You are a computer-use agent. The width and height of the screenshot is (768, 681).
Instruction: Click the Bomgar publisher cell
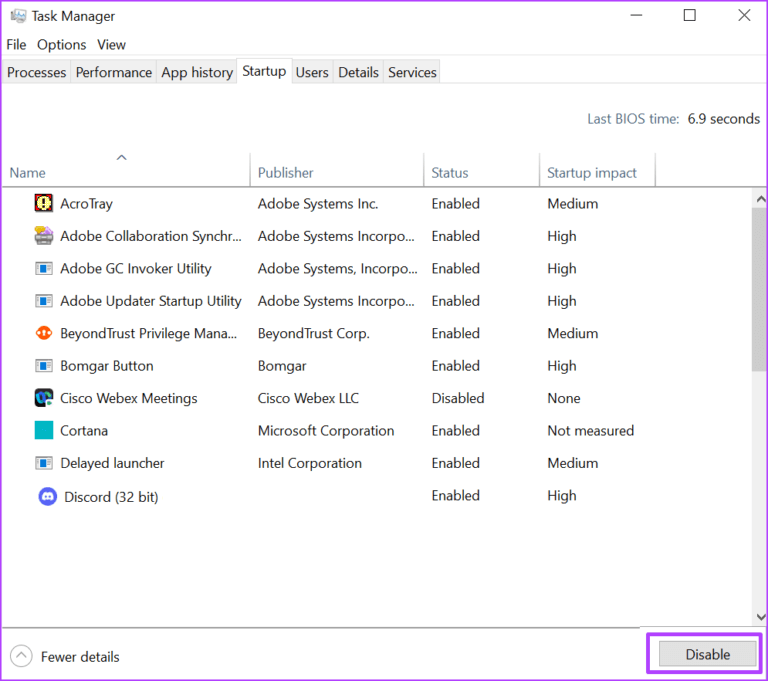pos(282,366)
